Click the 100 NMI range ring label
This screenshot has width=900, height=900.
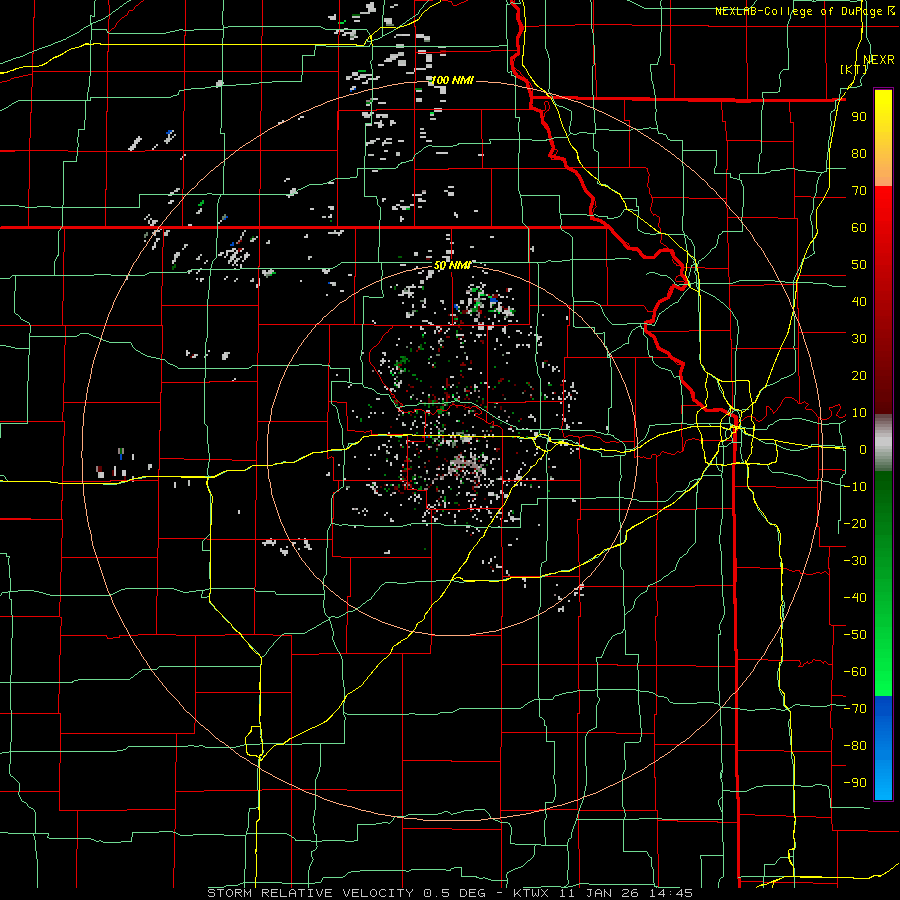pyautogui.click(x=452, y=80)
